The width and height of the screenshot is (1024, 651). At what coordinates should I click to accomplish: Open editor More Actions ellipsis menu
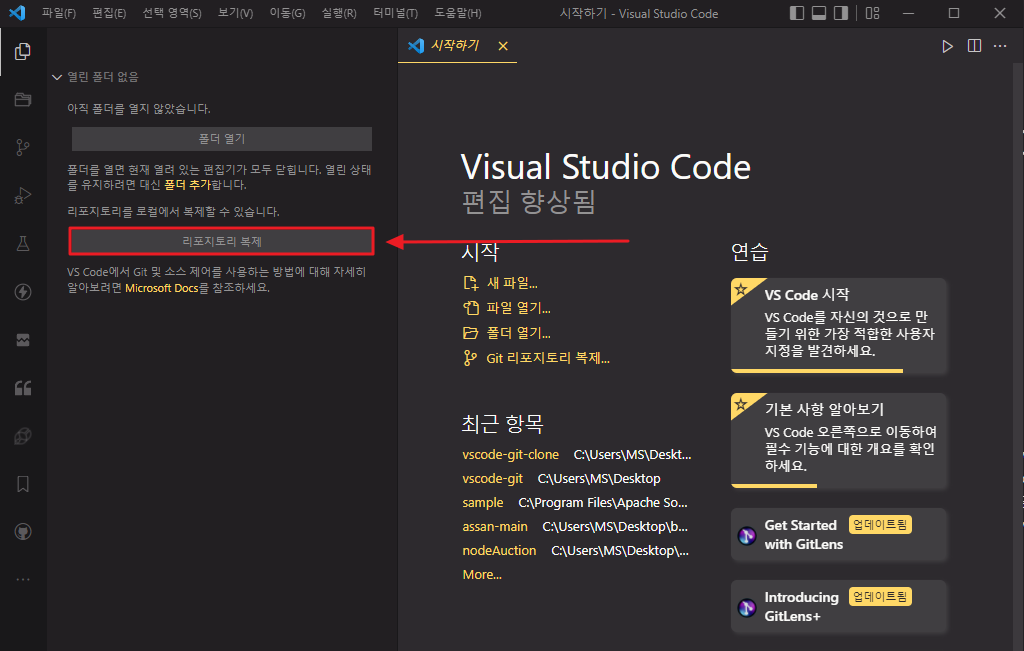(1000, 46)
